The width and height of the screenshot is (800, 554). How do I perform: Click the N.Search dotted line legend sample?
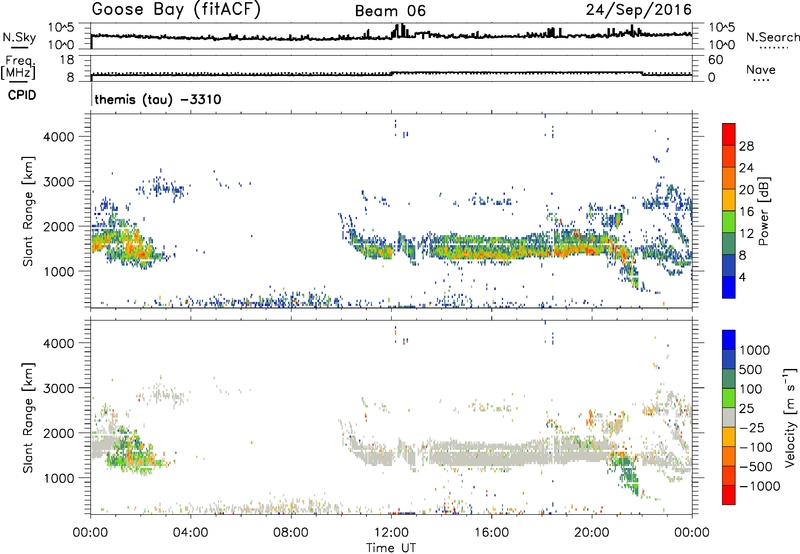click(x=773, y=48)
